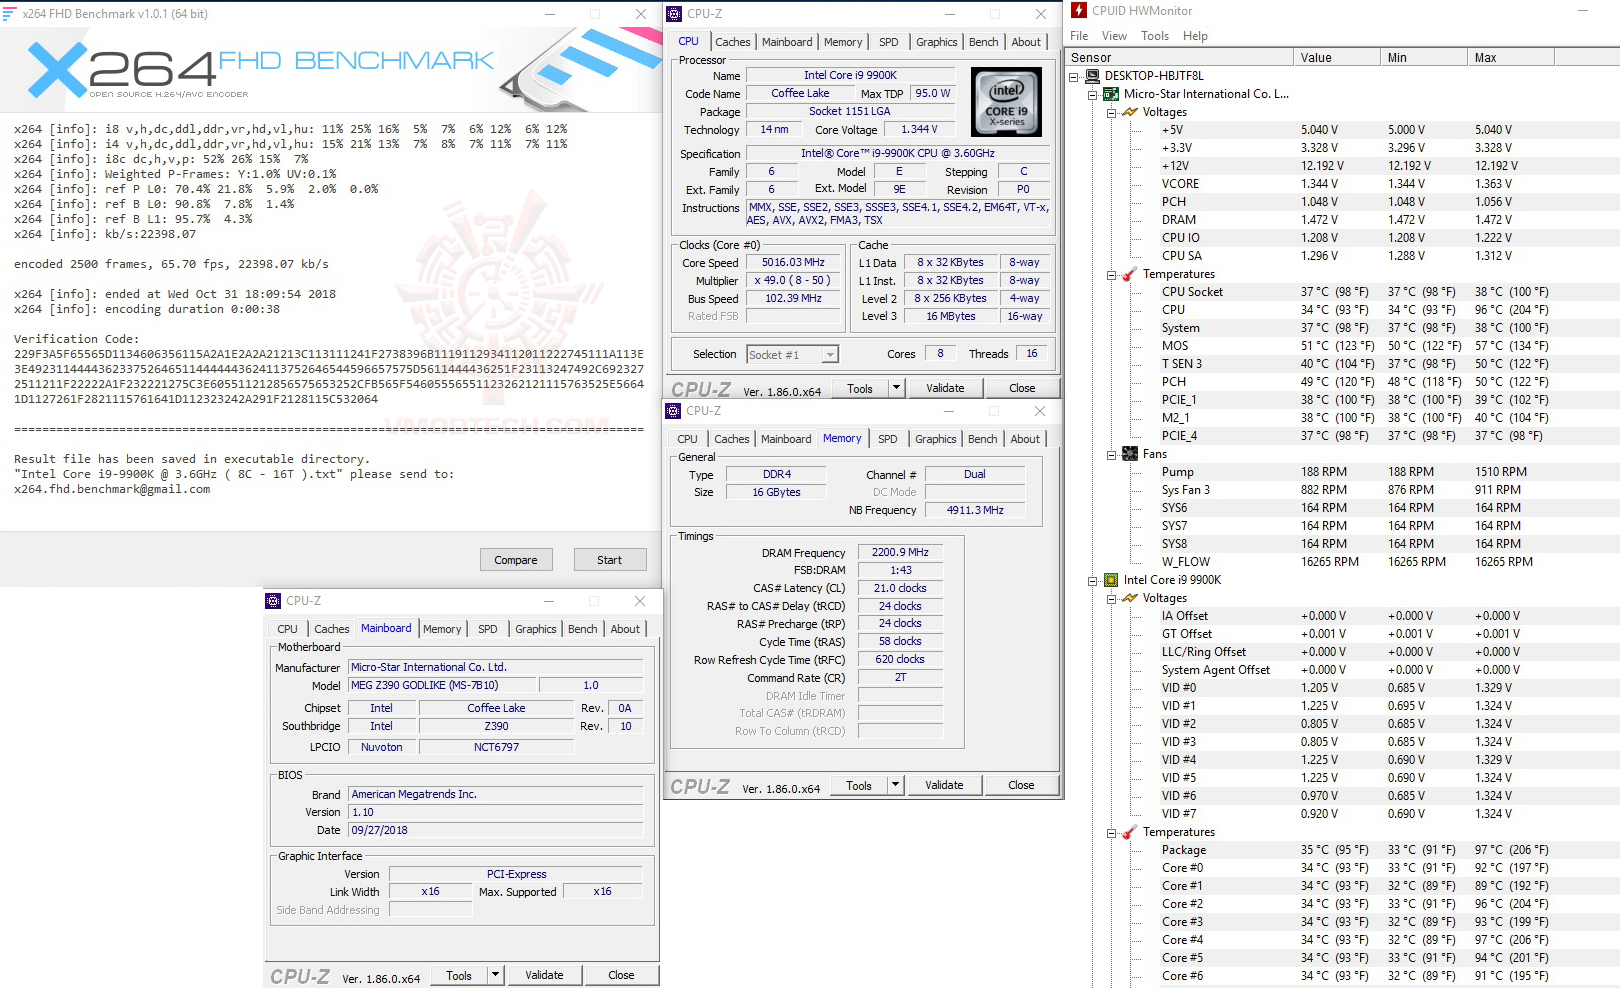The image size is (1620, 988).
Task: Click the Compare button in x264 benchmark
Action: [x=516, y=559]
